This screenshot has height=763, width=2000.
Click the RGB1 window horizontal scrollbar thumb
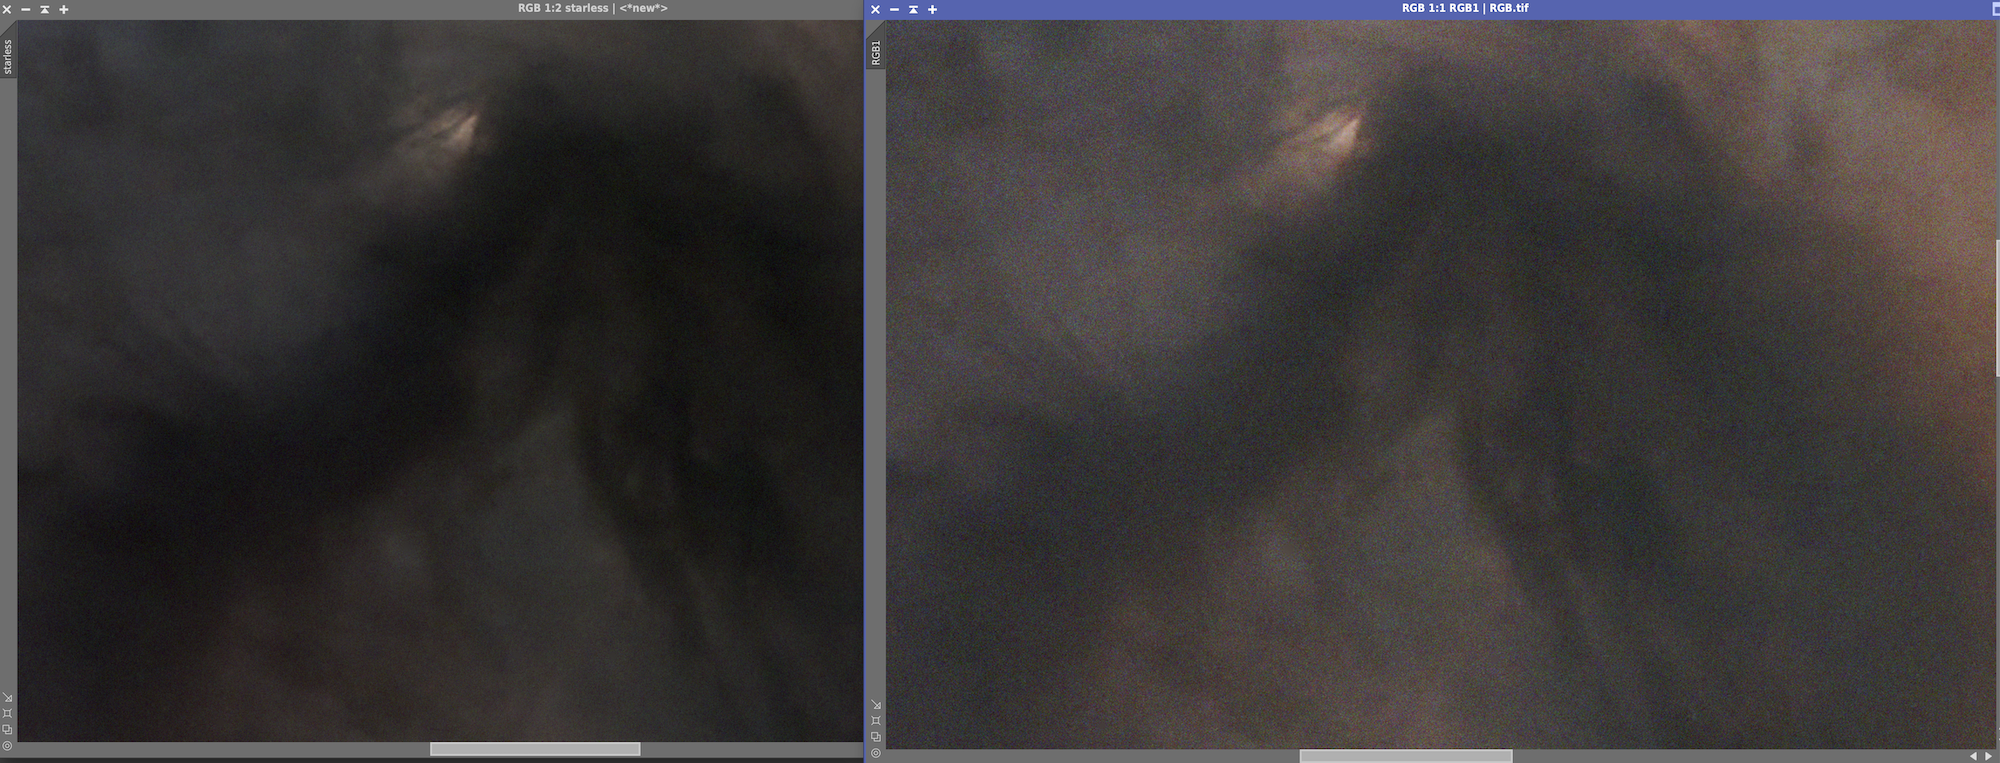pyautogui.click(x=1405, y=756)
